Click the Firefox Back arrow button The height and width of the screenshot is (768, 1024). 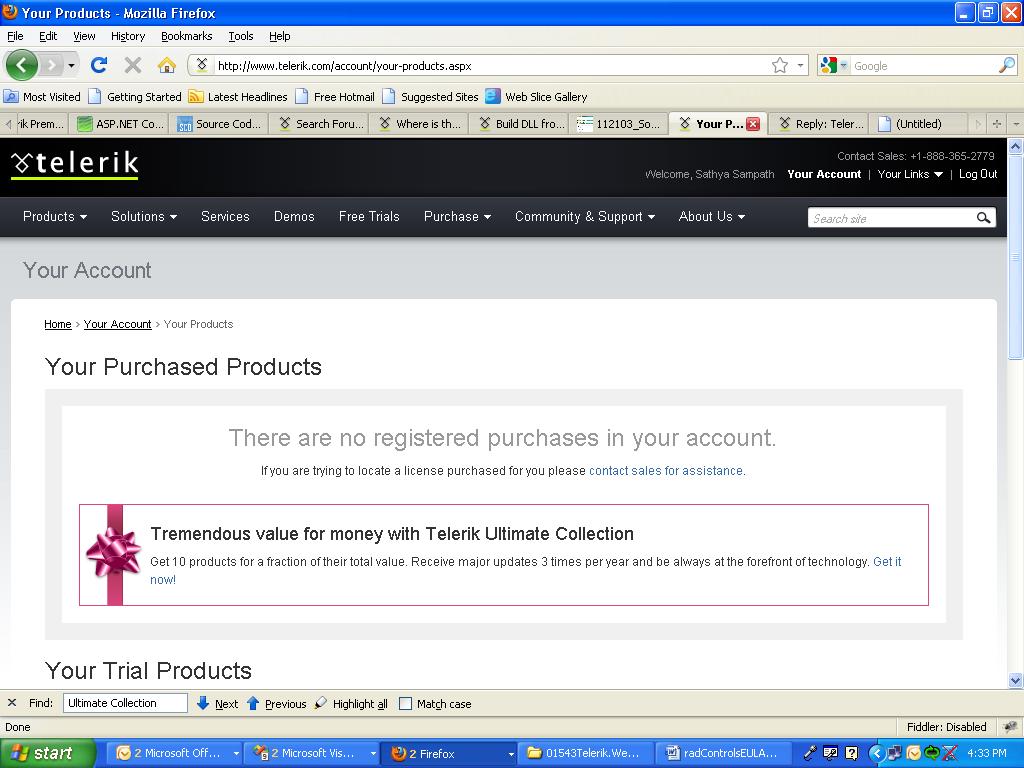coord(22,65)
